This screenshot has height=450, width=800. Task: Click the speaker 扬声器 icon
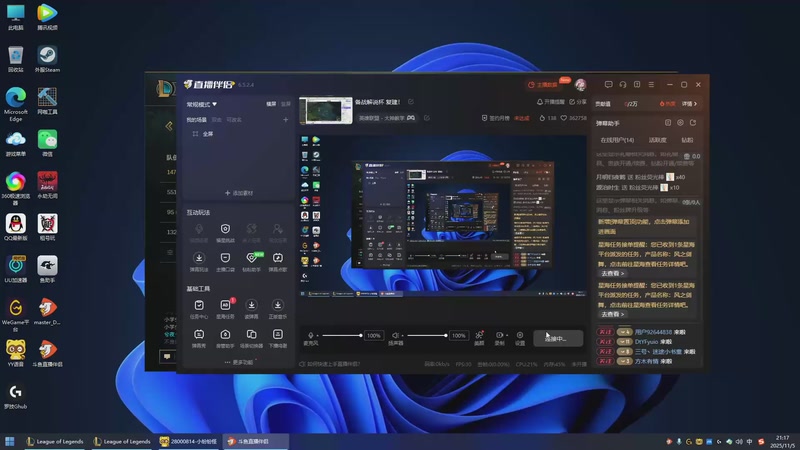(395, 335)
